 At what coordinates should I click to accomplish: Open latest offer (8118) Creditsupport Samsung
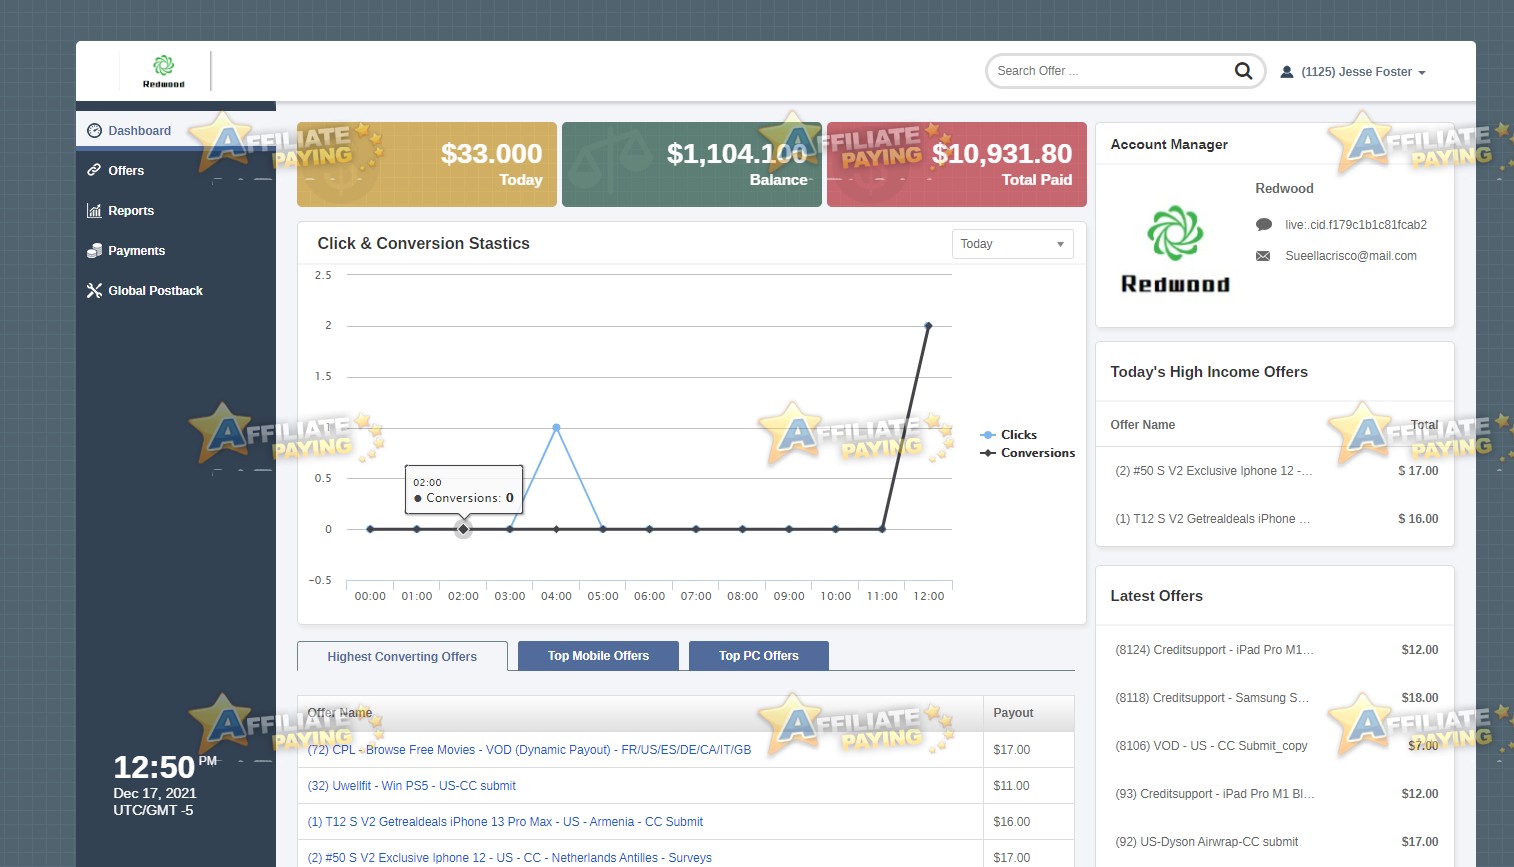[1212, 698]
